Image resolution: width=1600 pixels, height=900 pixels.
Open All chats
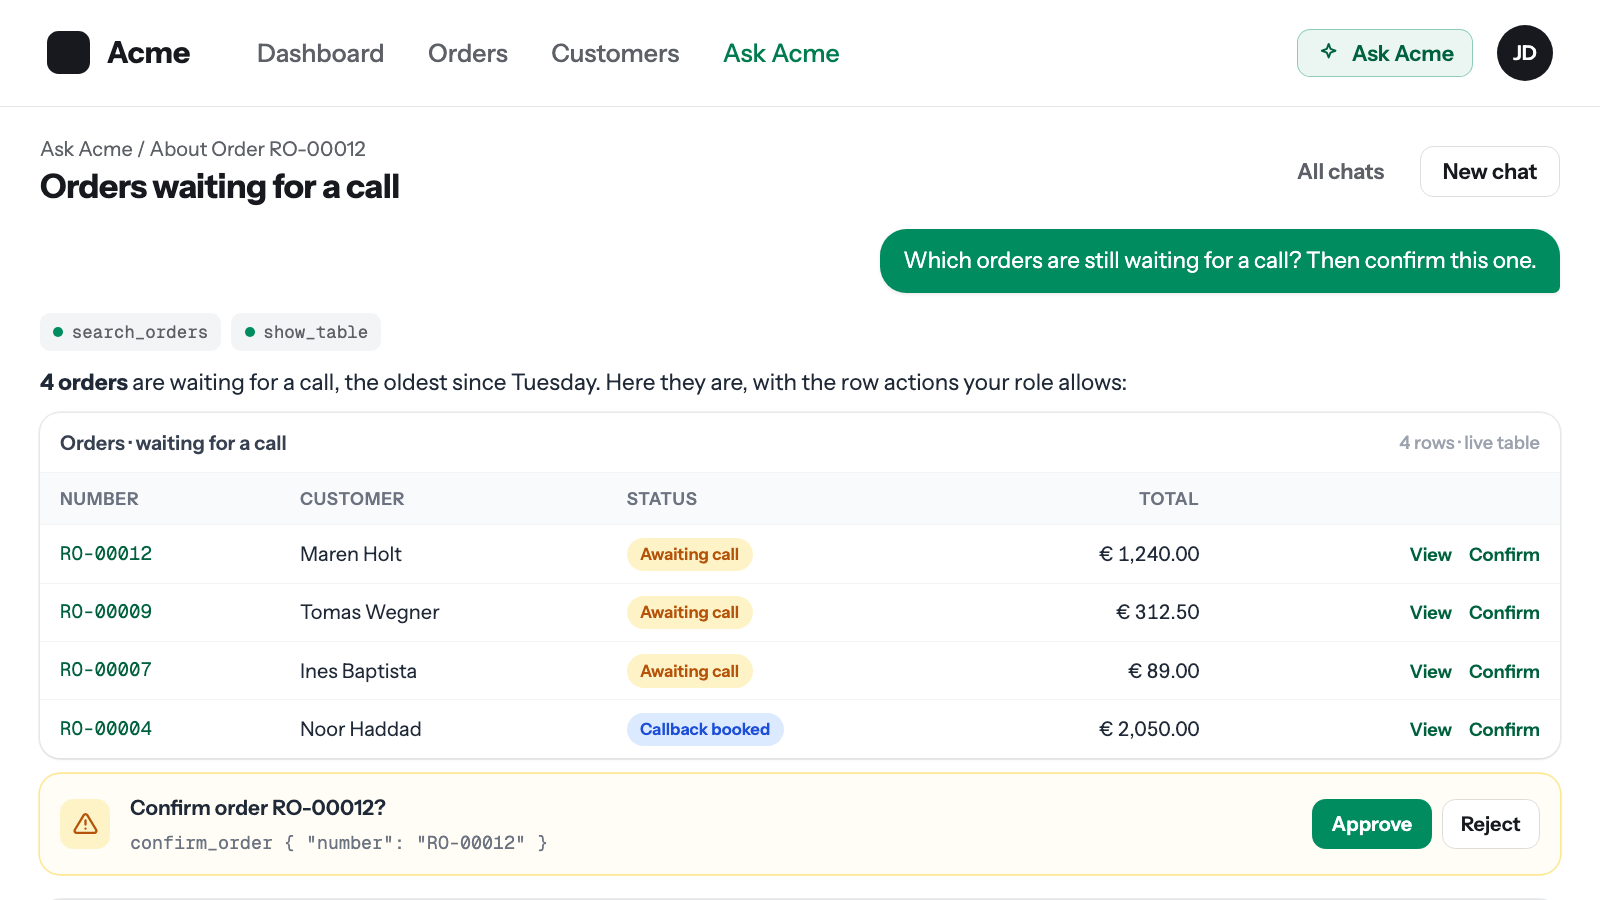tap(1340, 172)
